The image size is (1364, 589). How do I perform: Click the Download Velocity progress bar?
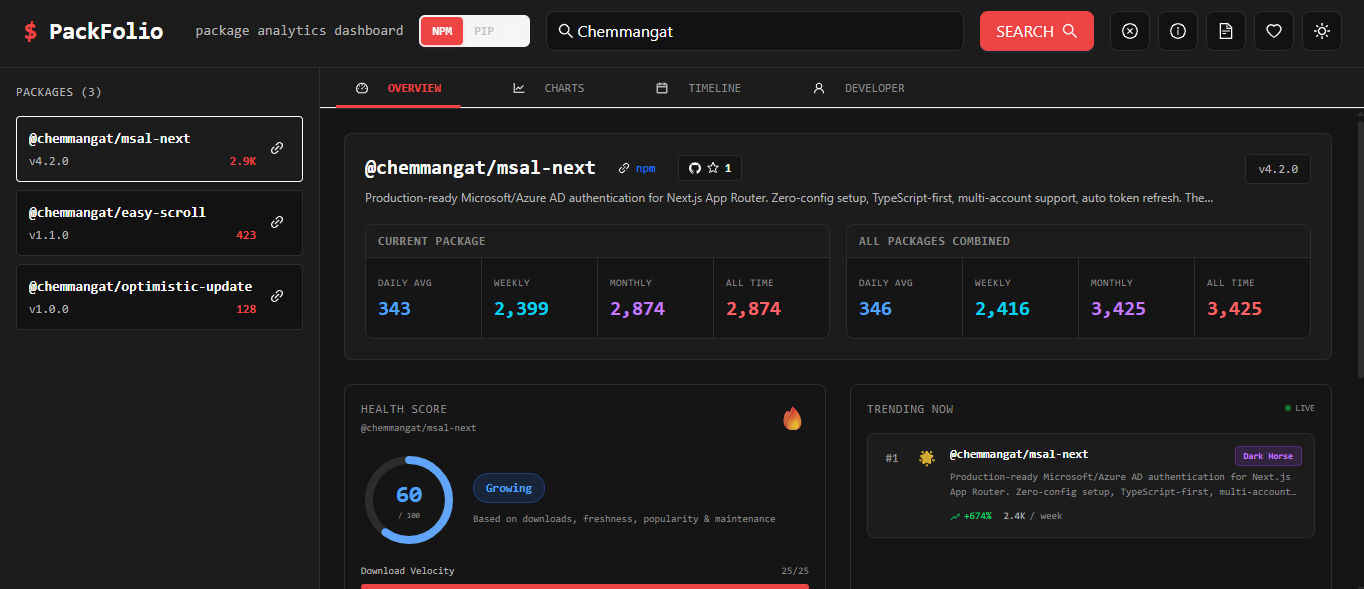pos(584,585)
